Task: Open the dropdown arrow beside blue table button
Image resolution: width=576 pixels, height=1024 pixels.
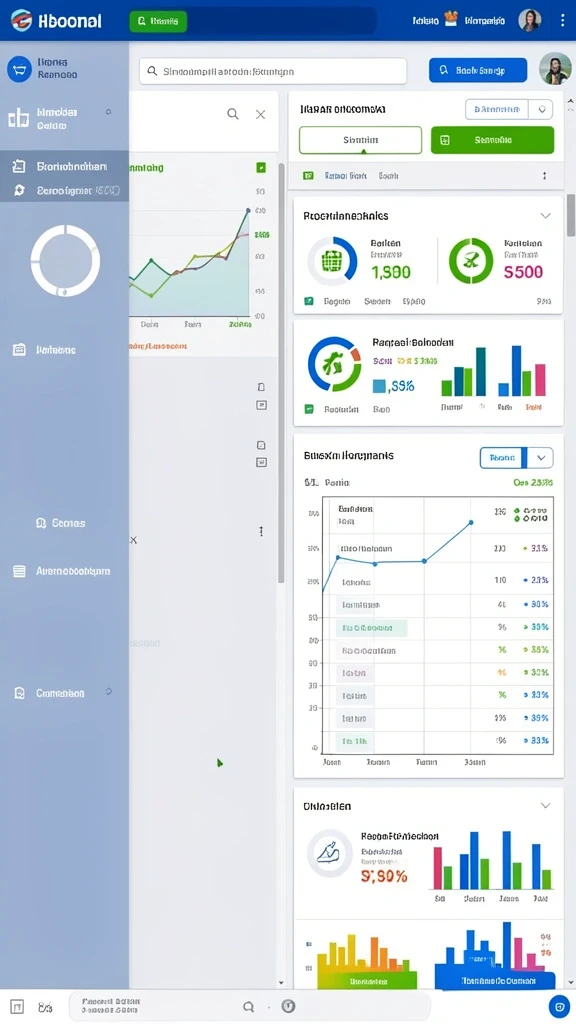Action: click(541, 458)
